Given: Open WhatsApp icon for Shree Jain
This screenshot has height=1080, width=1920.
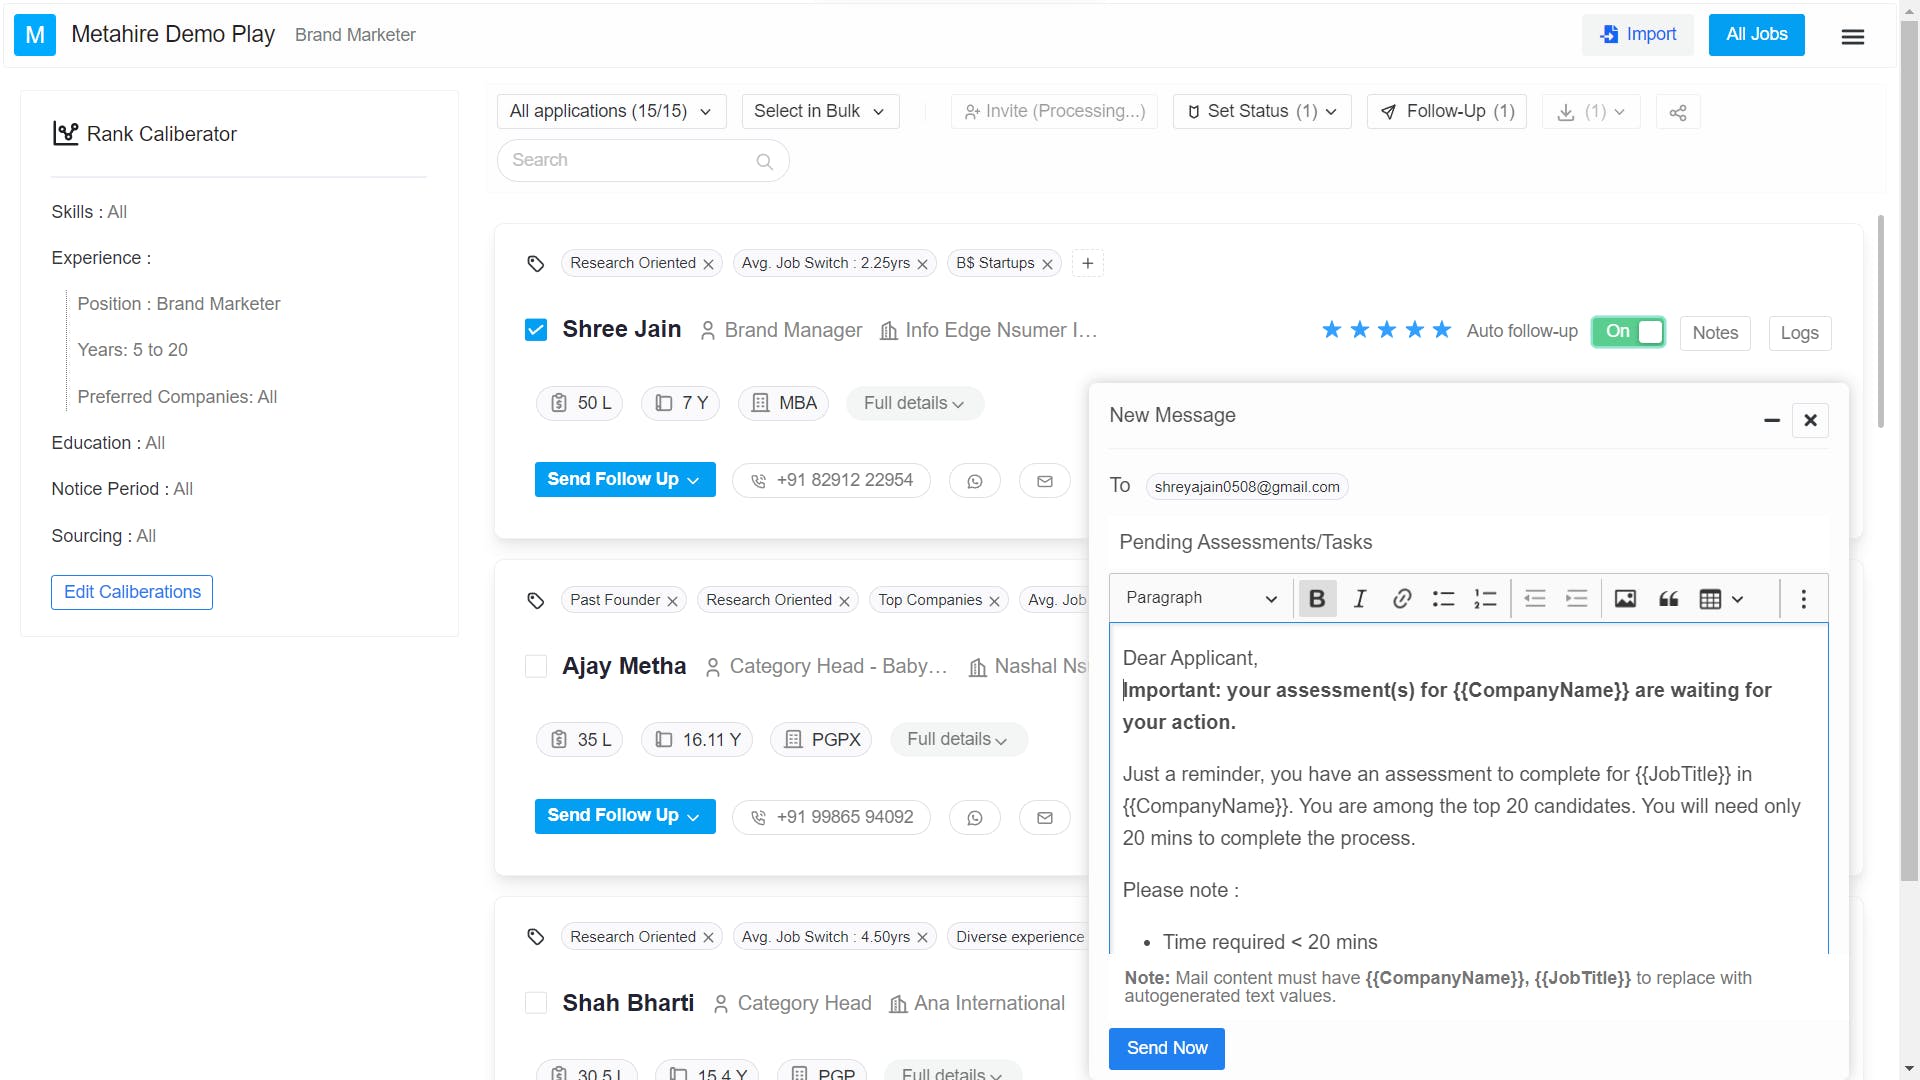Looking at the screenshot, I should [975, 481].
